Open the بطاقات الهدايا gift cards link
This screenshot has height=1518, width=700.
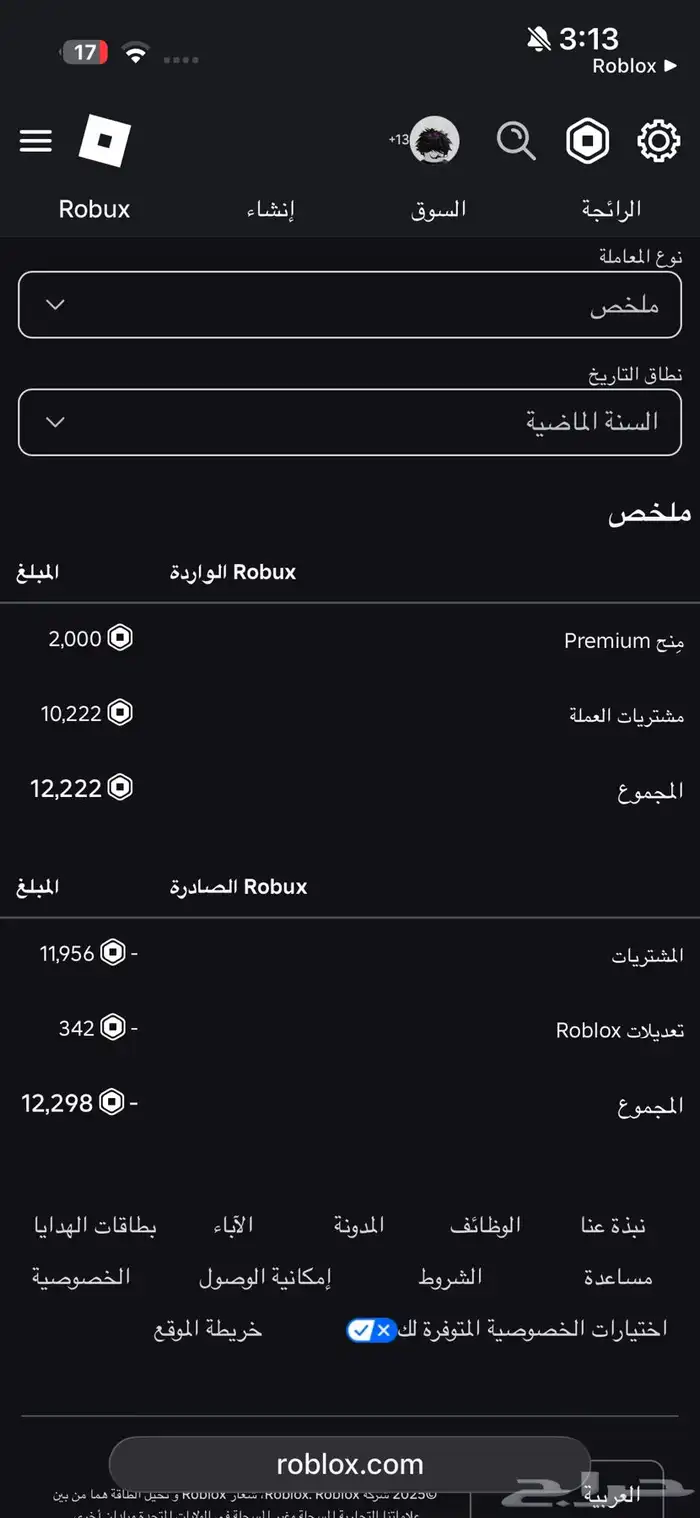96,1225
